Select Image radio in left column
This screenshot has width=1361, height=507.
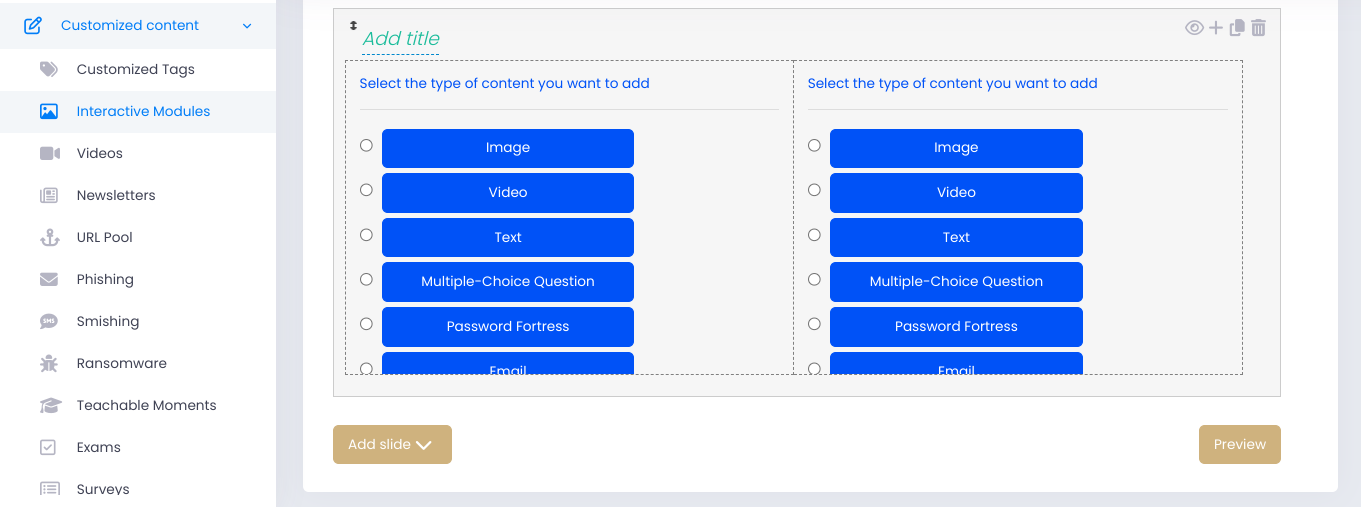coord(366,145)
